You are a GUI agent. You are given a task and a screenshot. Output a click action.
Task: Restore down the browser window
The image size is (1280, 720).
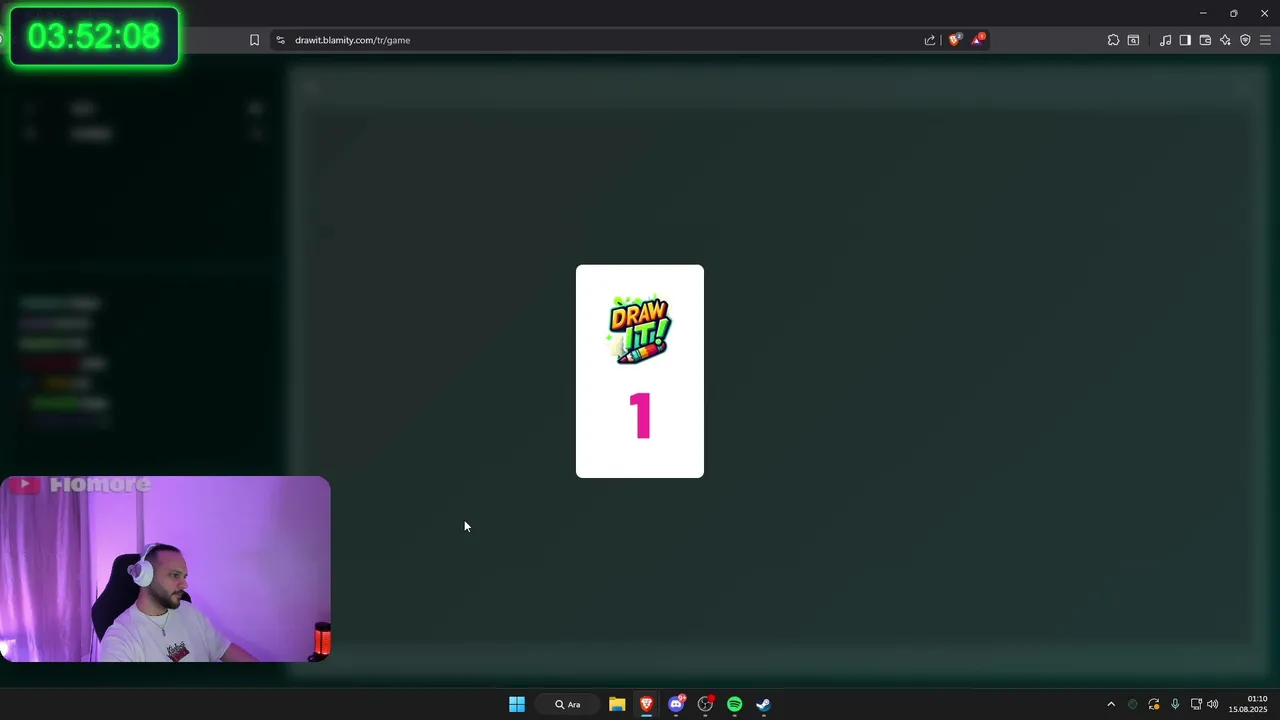pos(1233,13)
